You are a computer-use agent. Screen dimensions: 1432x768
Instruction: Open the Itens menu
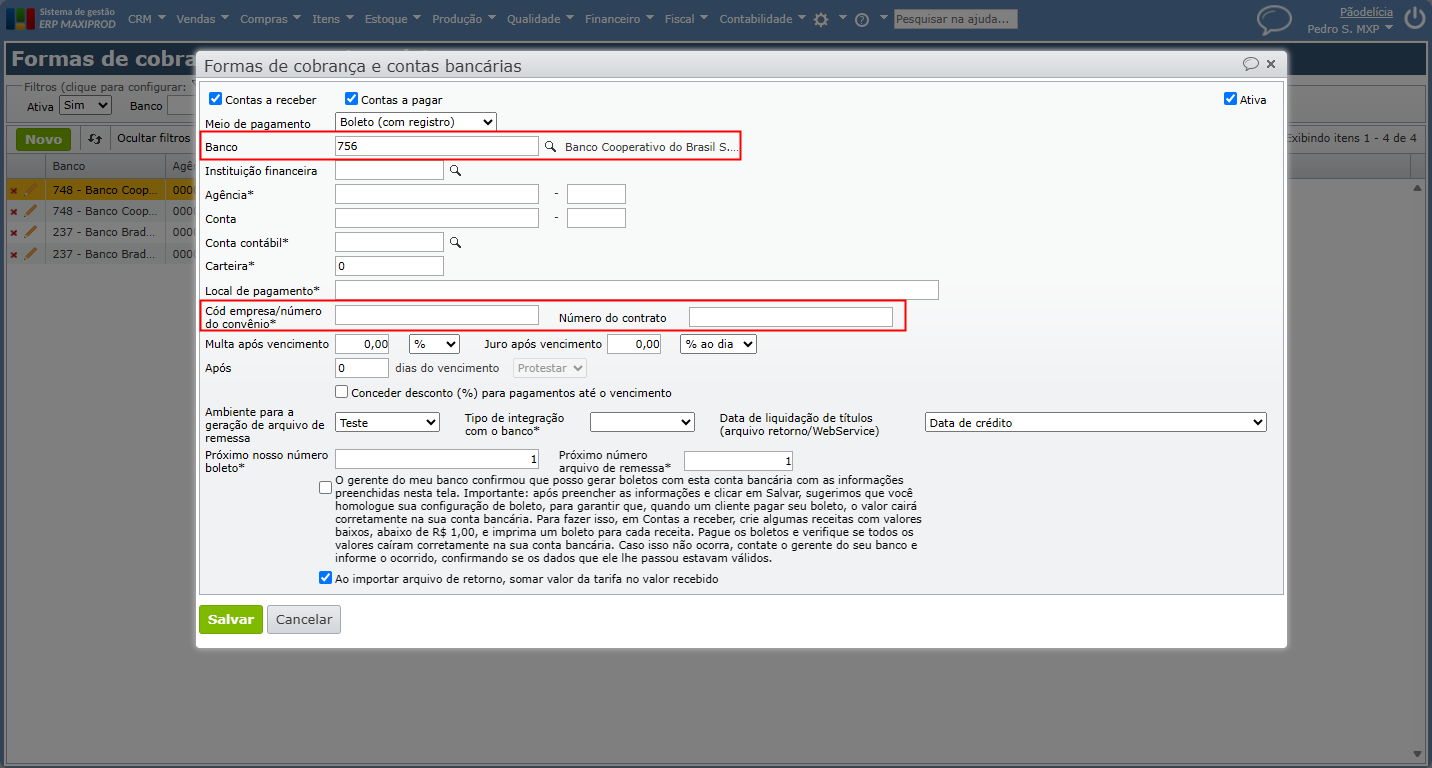pos(333,19)
